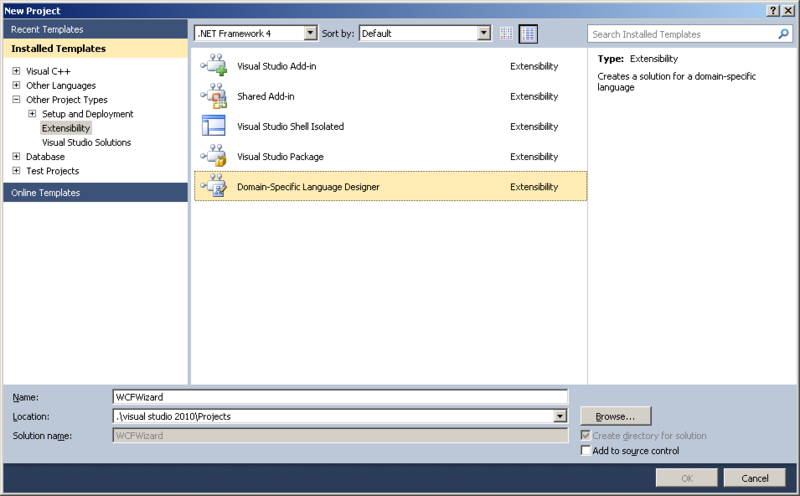Select Visual Studio Shell Isolated name
The image size is (800, 496).
click(x=290, y=126)
